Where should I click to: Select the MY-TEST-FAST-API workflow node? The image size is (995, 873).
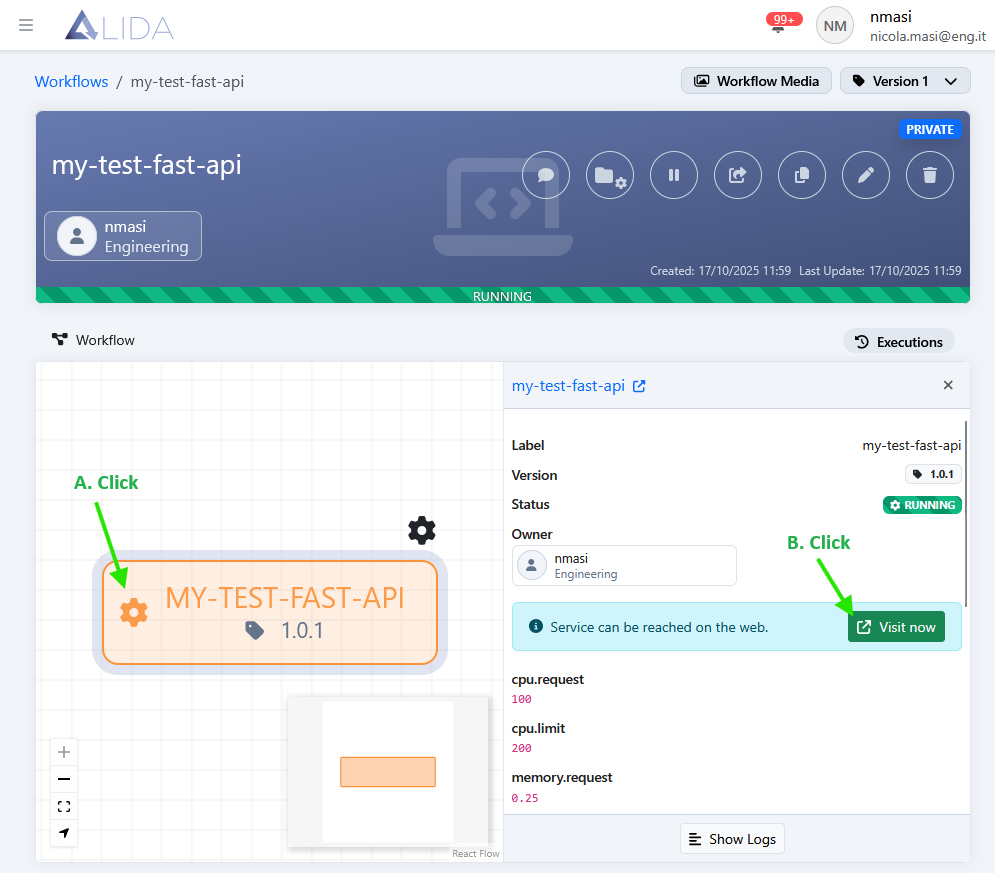(x=270, y=612)
